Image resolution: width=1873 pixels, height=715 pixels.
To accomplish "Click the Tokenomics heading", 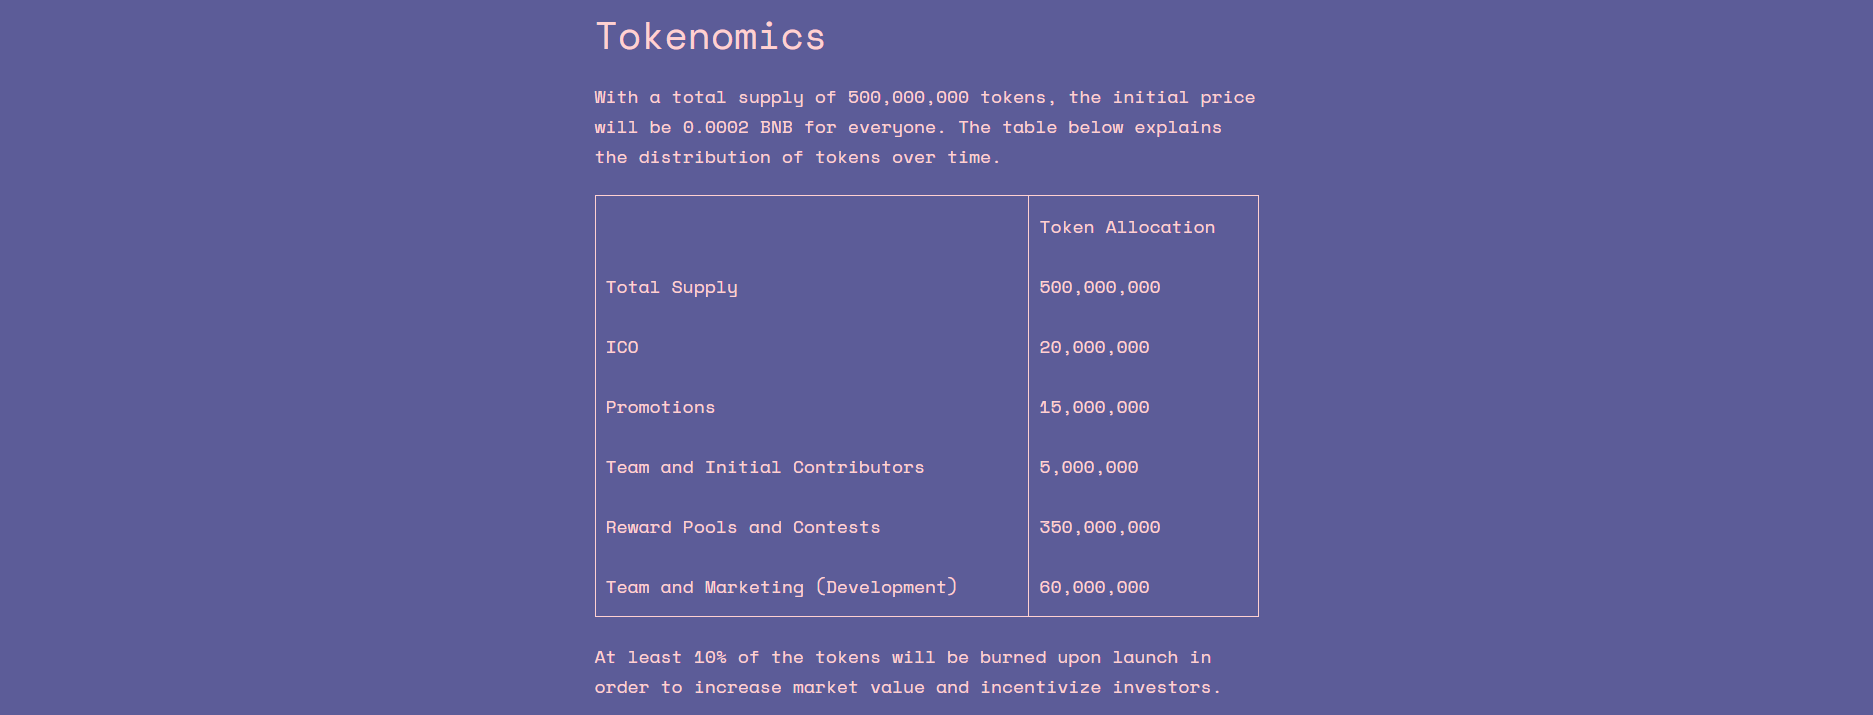I will pos(710,37).
